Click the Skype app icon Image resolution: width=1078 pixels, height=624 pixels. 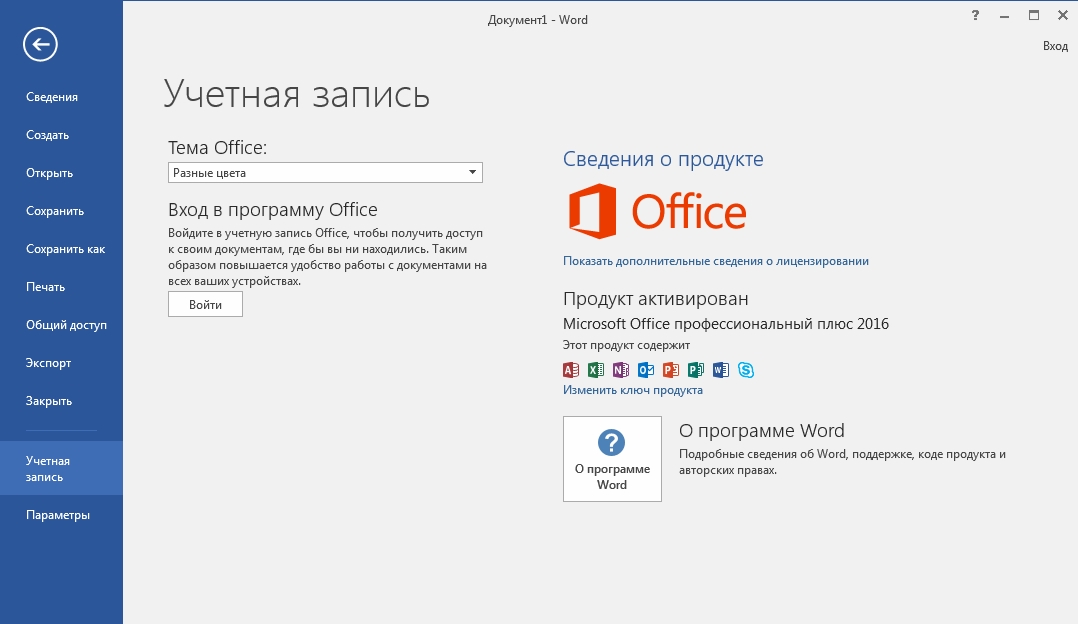746,370
